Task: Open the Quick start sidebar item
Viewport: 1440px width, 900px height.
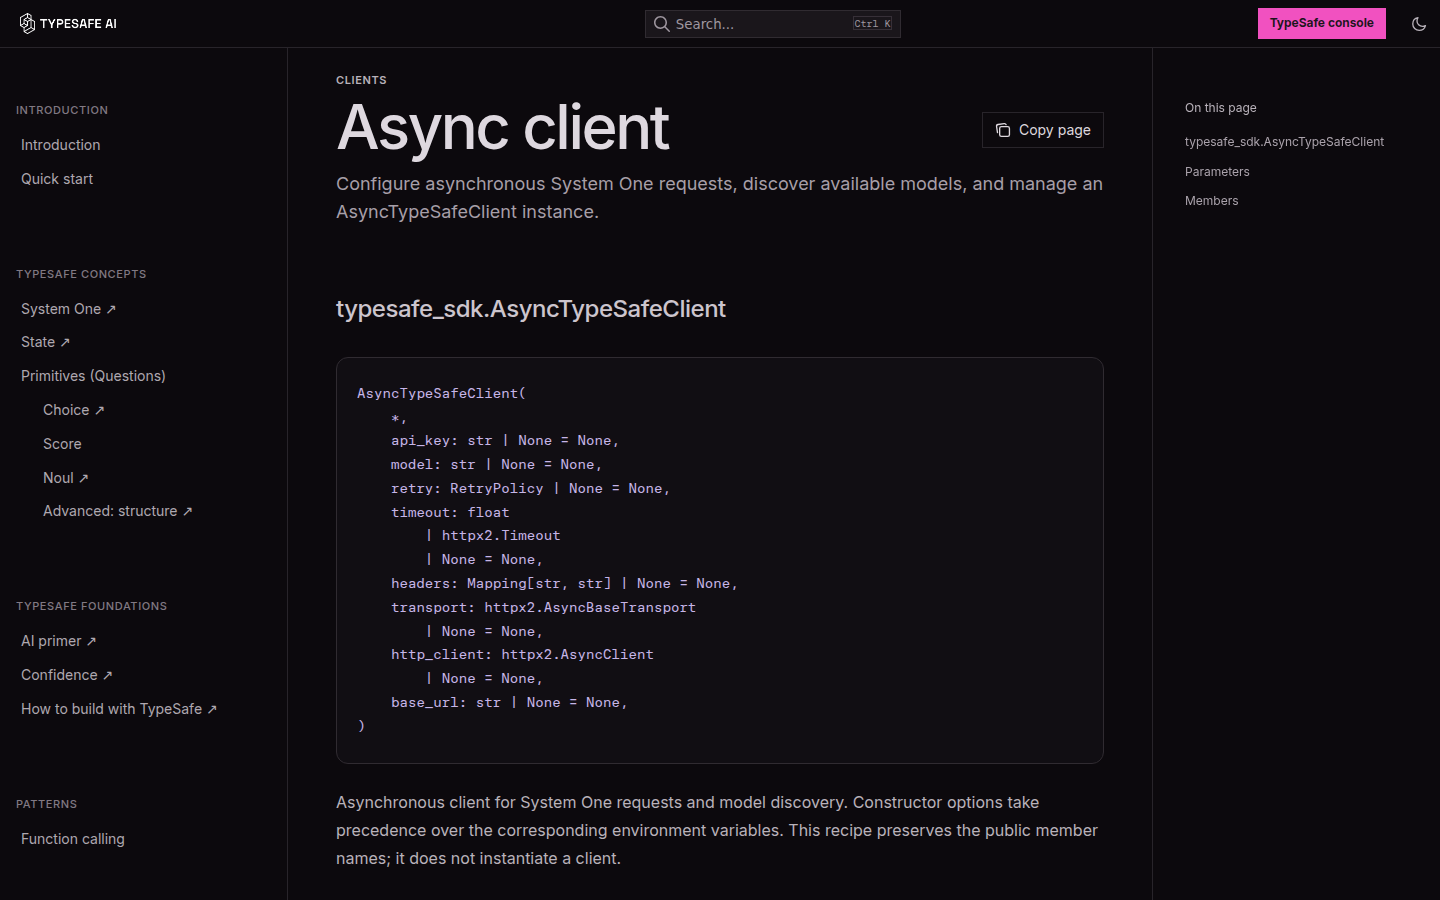Action: [57, 179]
